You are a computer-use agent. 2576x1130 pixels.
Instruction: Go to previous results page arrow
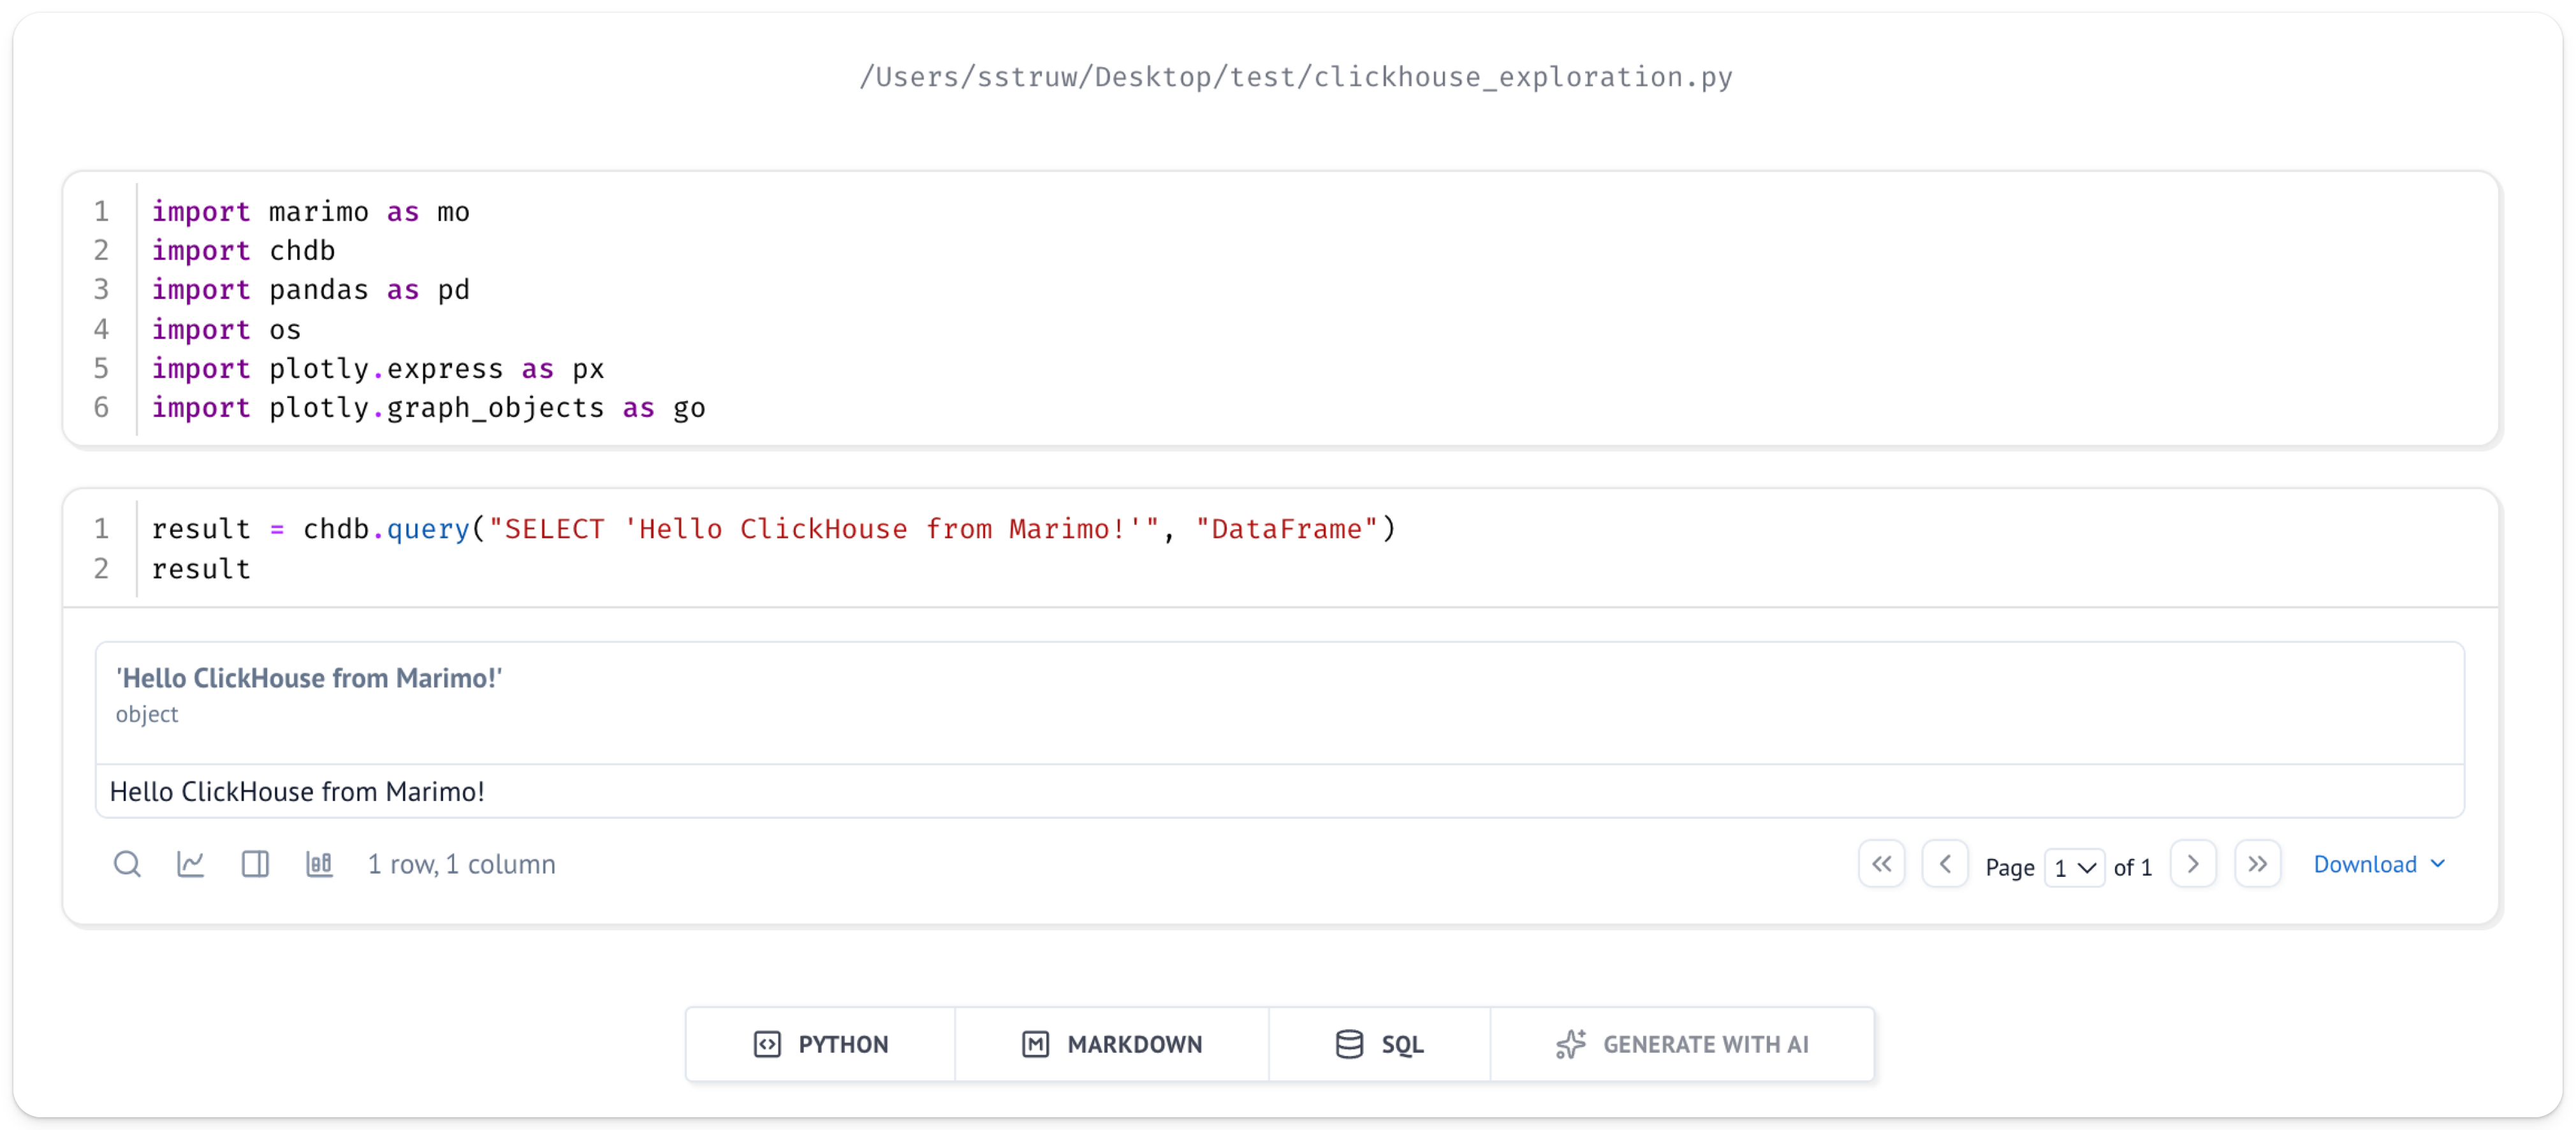coord(1945,864)
